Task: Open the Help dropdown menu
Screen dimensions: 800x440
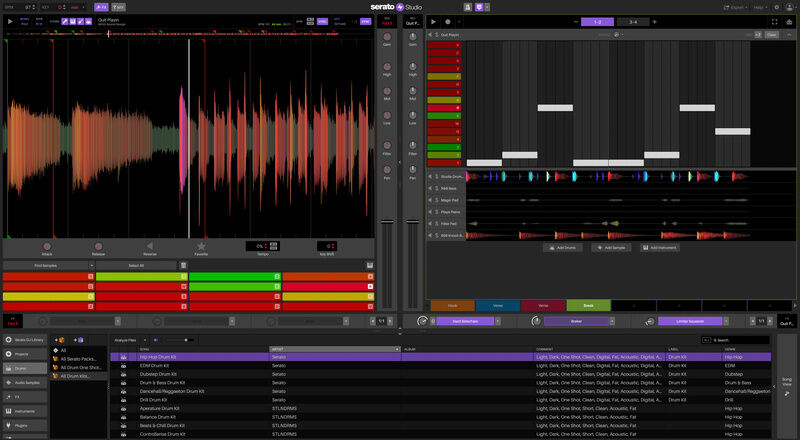Action: (760, 7)
